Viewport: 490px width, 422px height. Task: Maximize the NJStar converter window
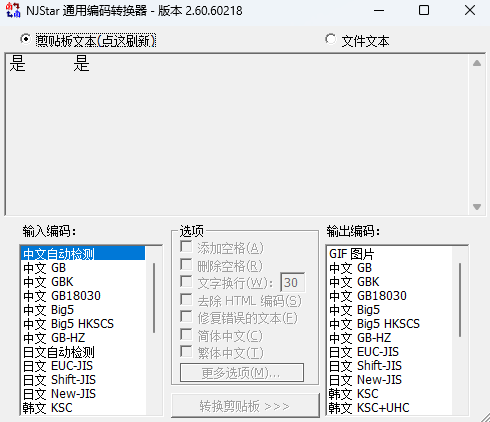424,10
